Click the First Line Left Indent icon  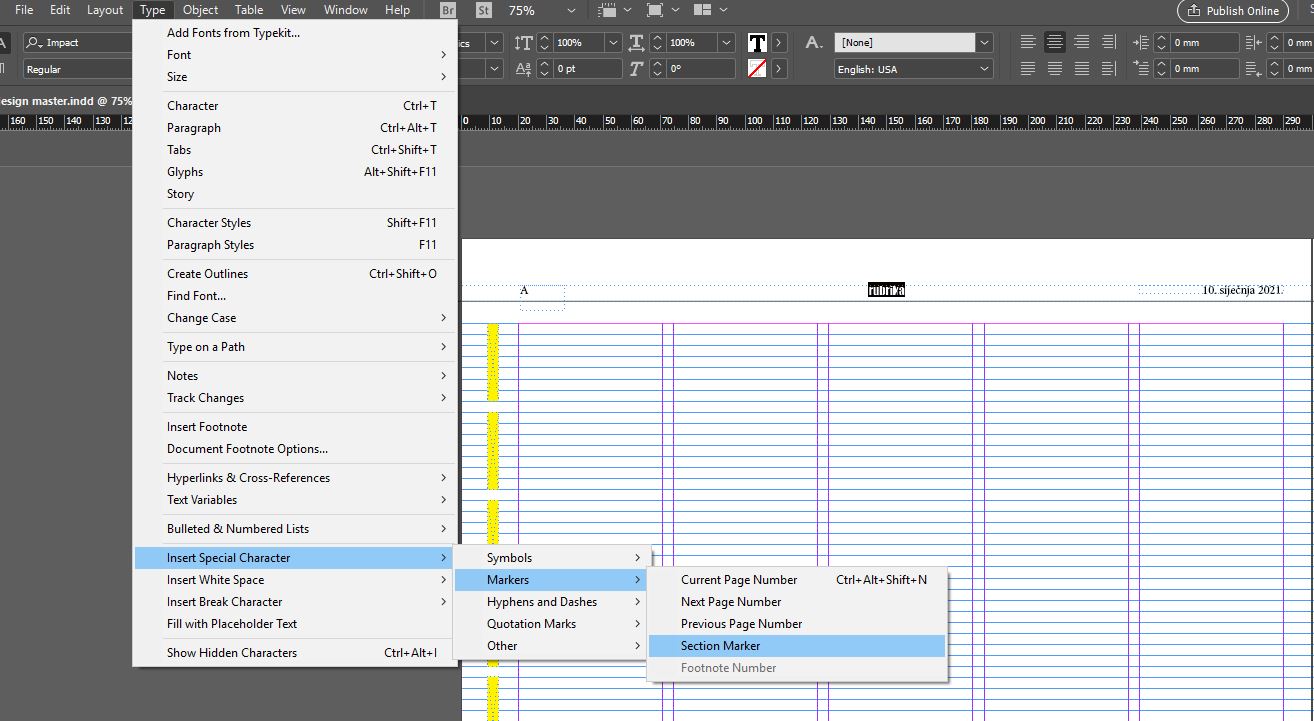click(x=1141, y=69)
